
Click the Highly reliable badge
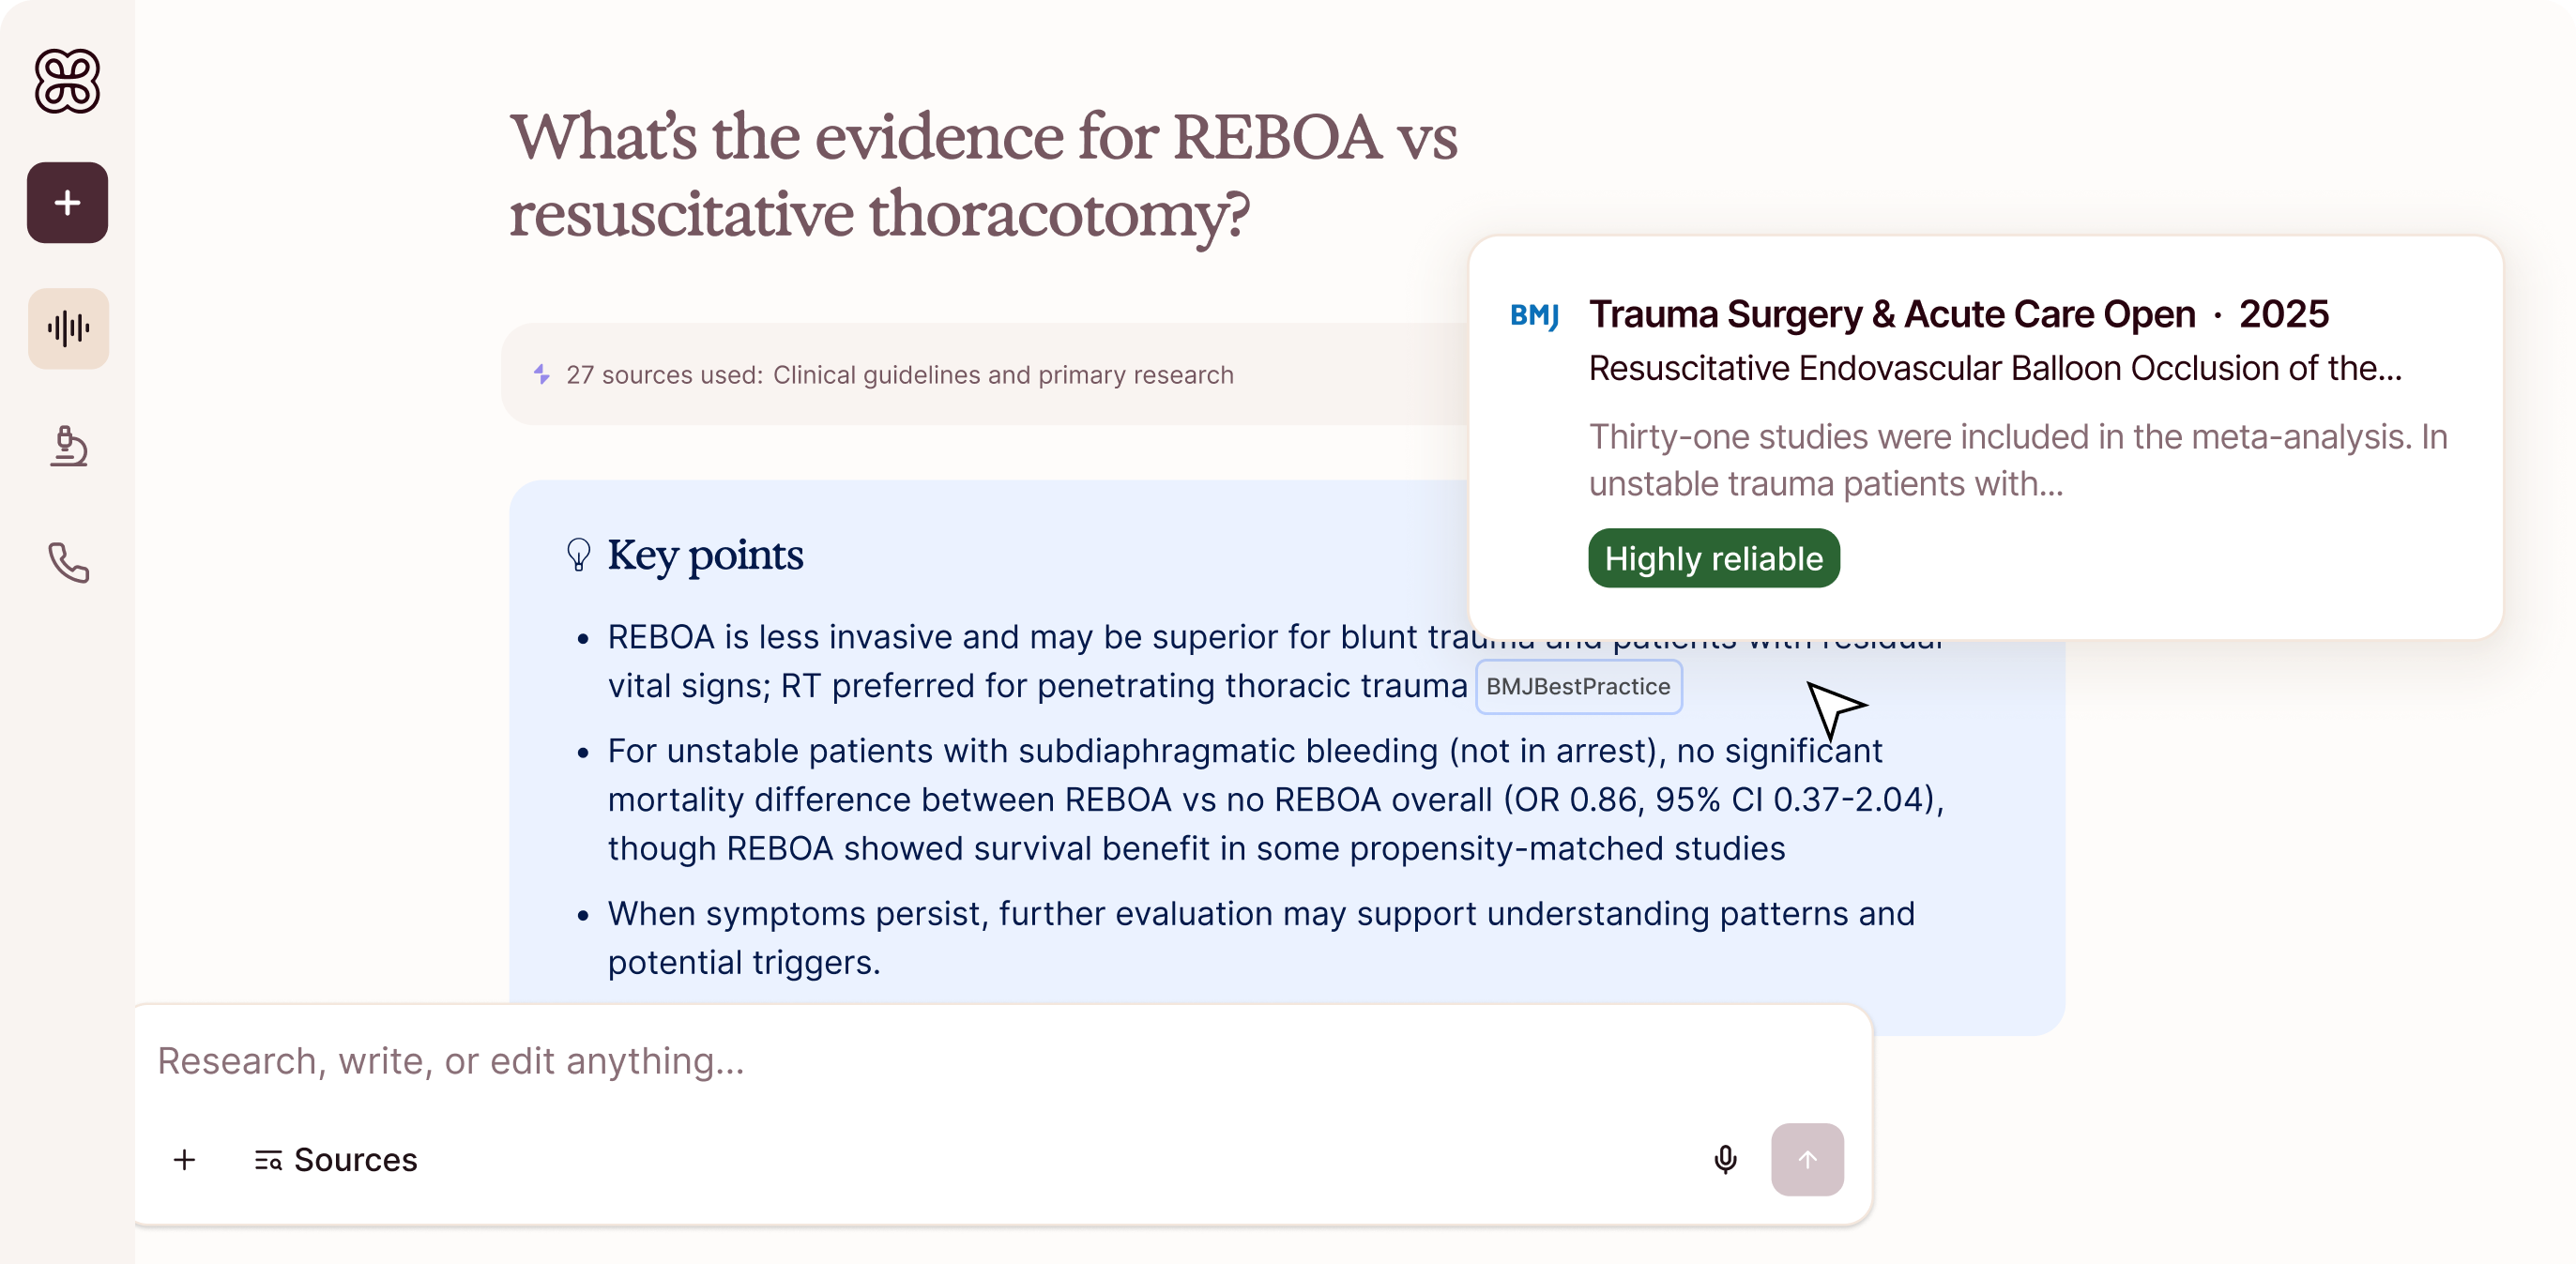click(1713, 558)
